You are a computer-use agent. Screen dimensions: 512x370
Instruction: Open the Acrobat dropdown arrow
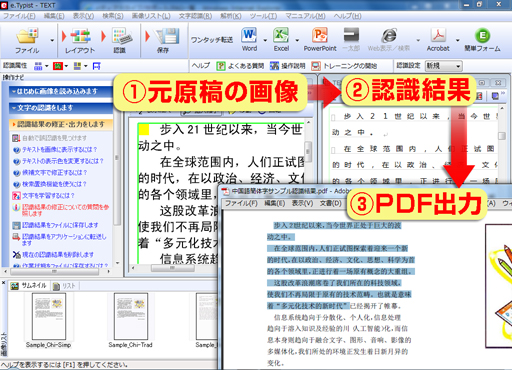[x=457, y=40]
